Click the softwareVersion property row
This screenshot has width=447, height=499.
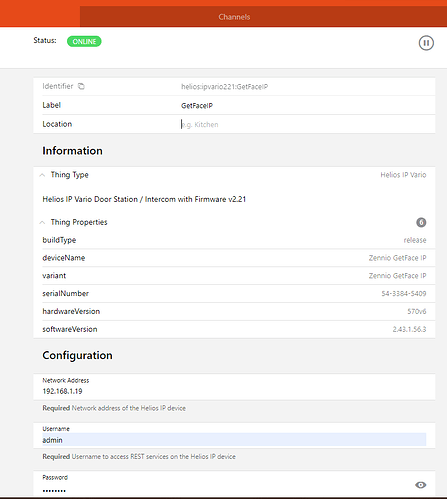click(234, 329)
